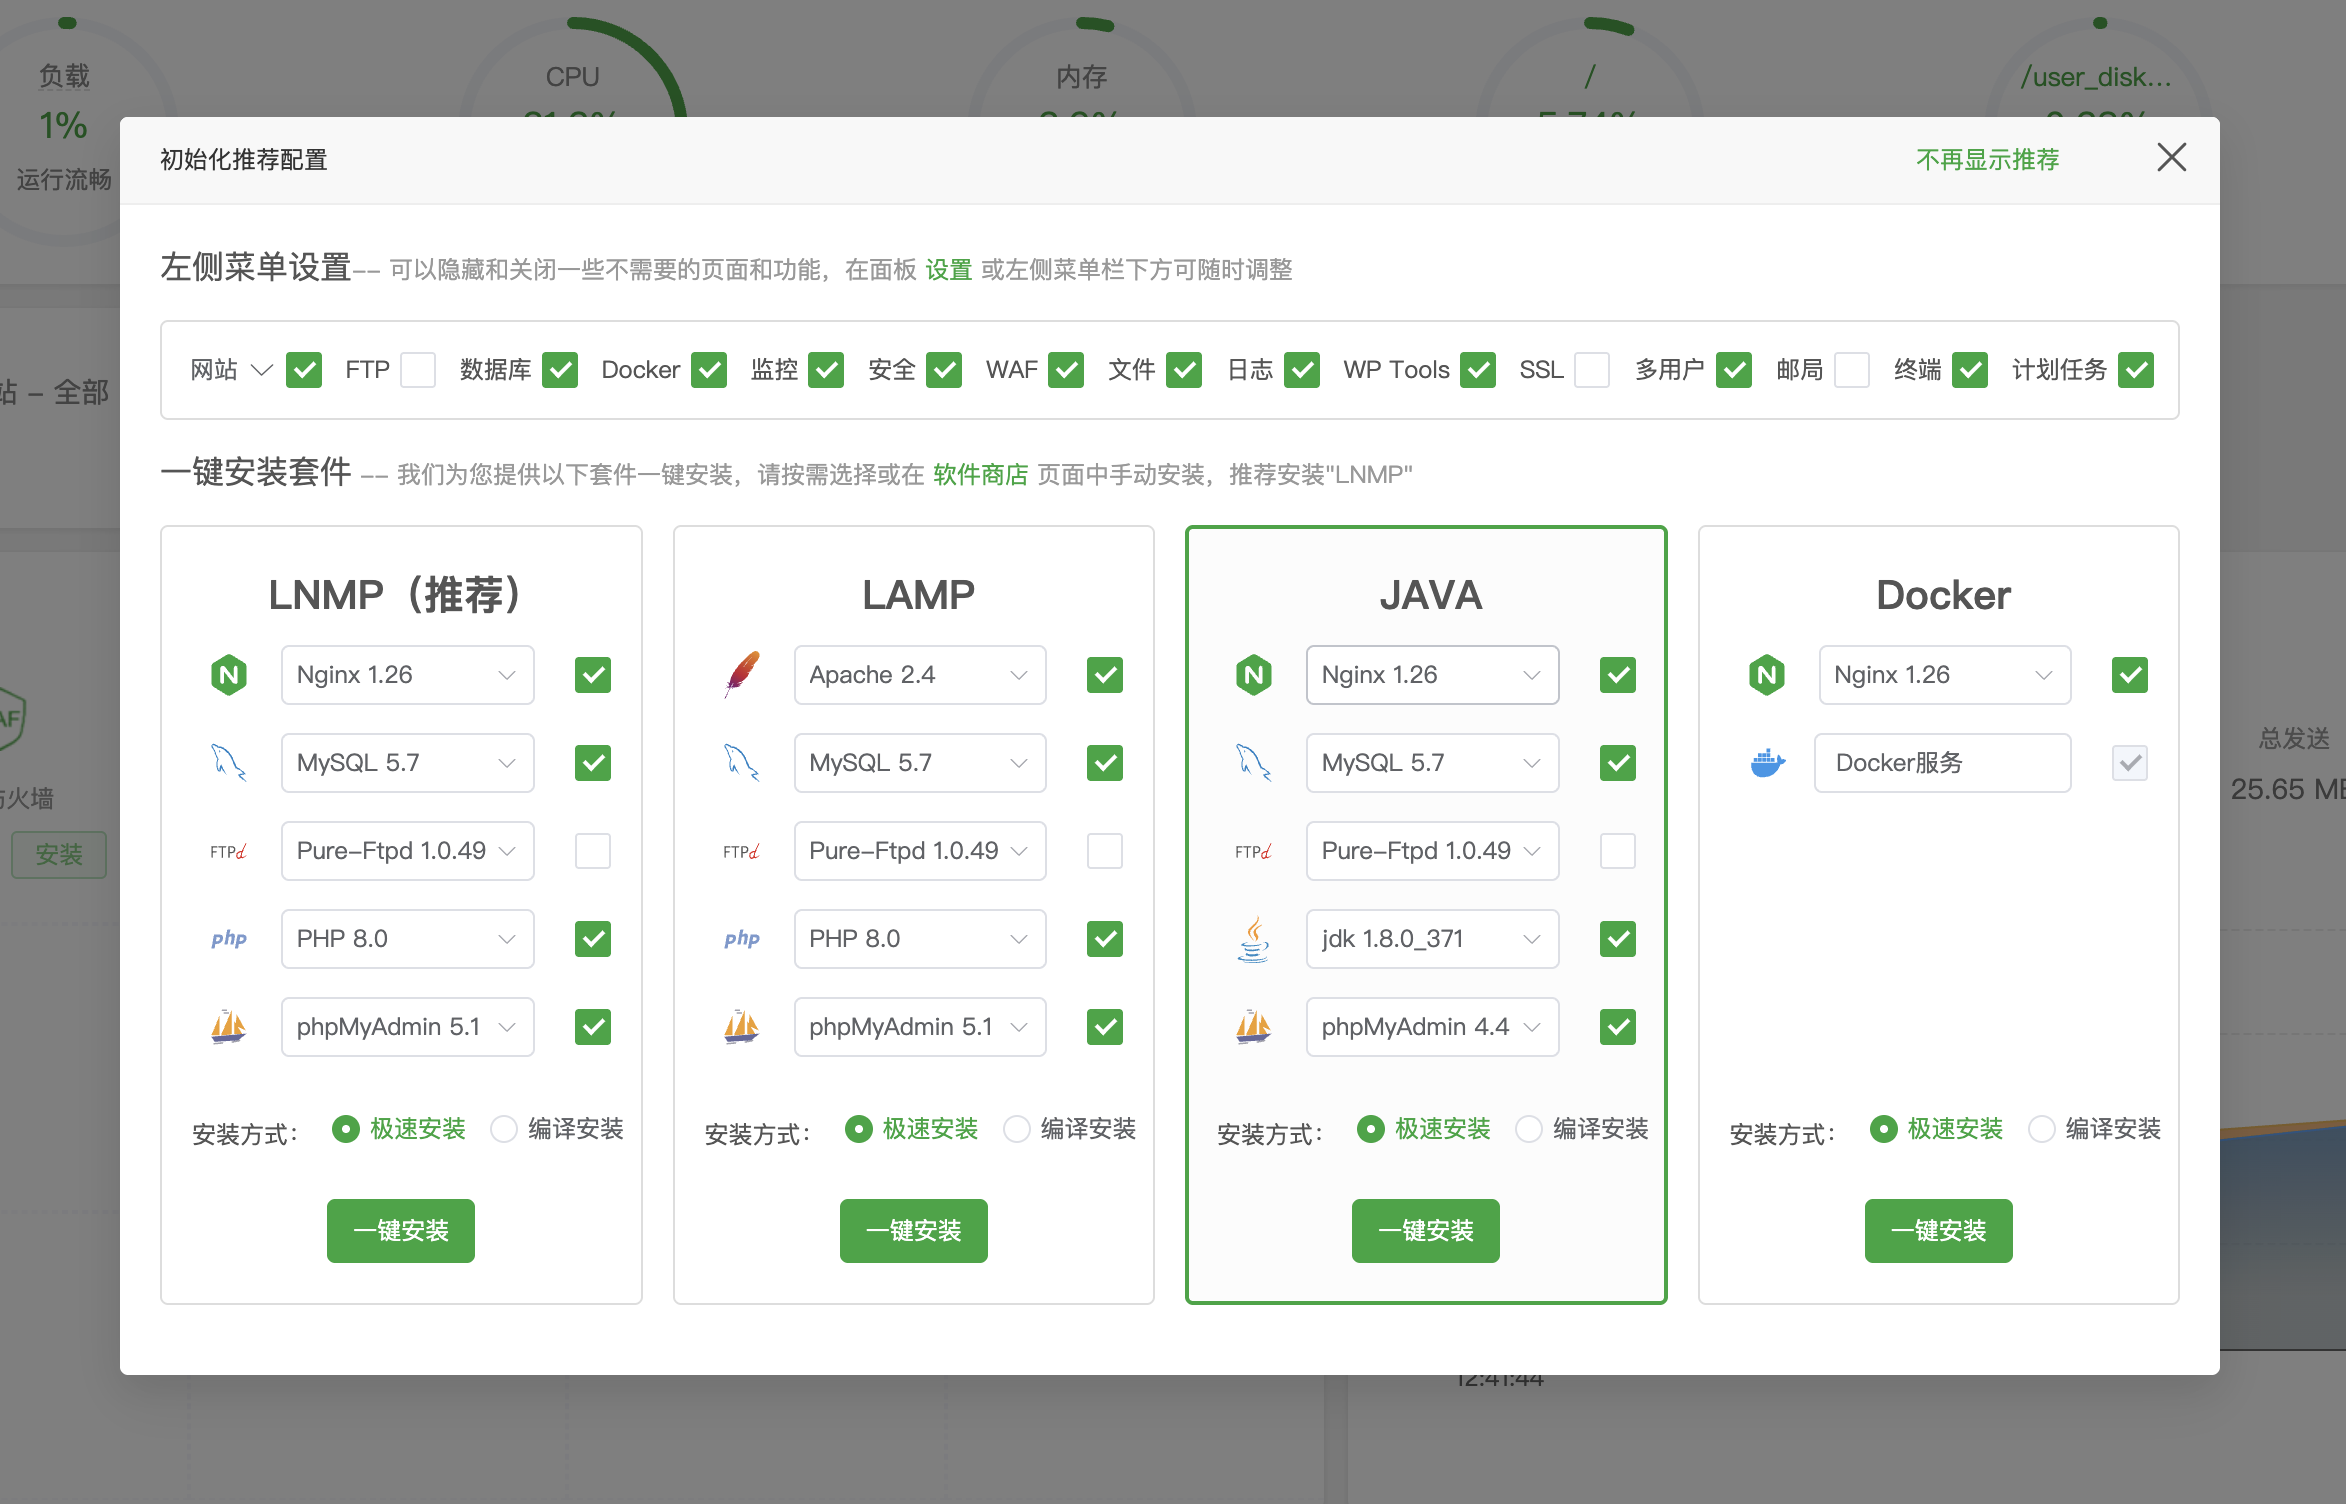
Task: Click the FTPd icon in the LNMP card
Action: (x=229, y=851)
